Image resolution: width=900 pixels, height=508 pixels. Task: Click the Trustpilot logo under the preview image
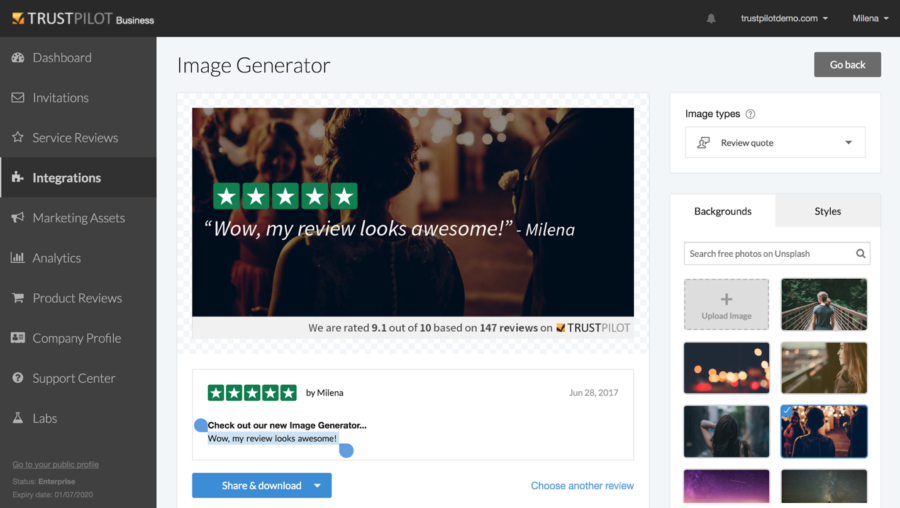(x=593, y=328)
